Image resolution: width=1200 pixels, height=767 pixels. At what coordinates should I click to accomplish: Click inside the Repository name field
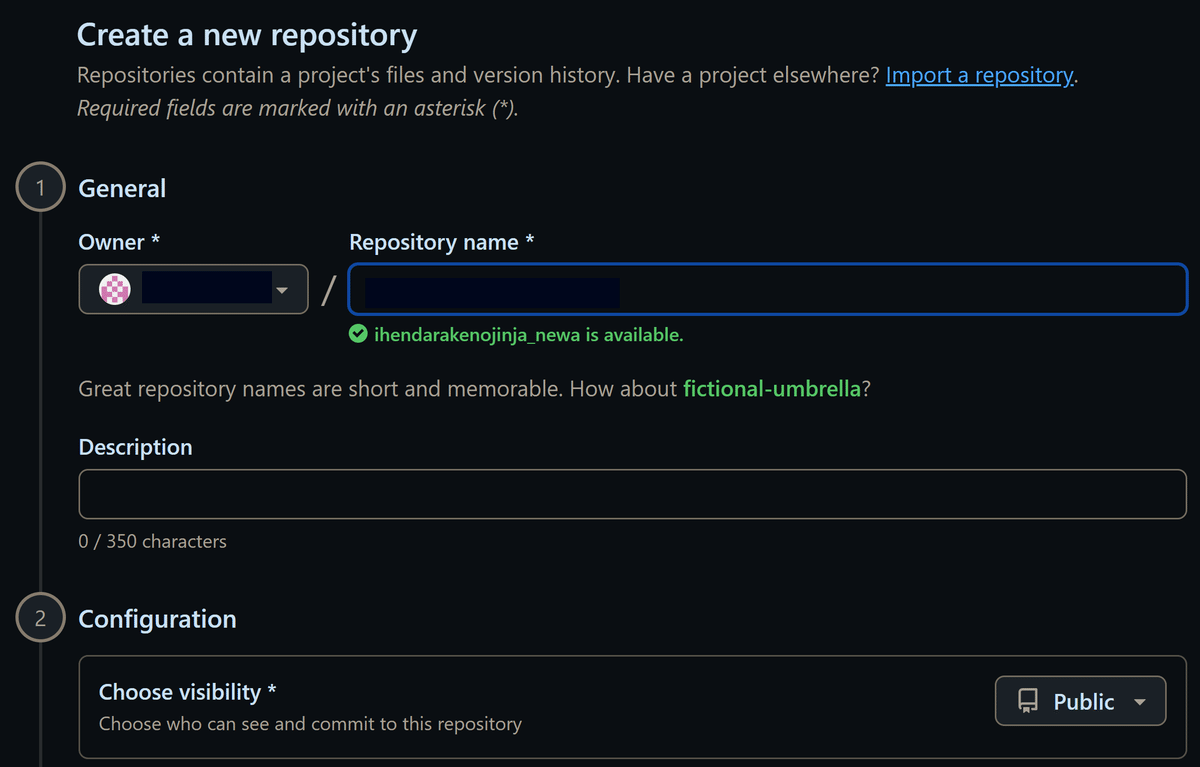pos(766,289)
